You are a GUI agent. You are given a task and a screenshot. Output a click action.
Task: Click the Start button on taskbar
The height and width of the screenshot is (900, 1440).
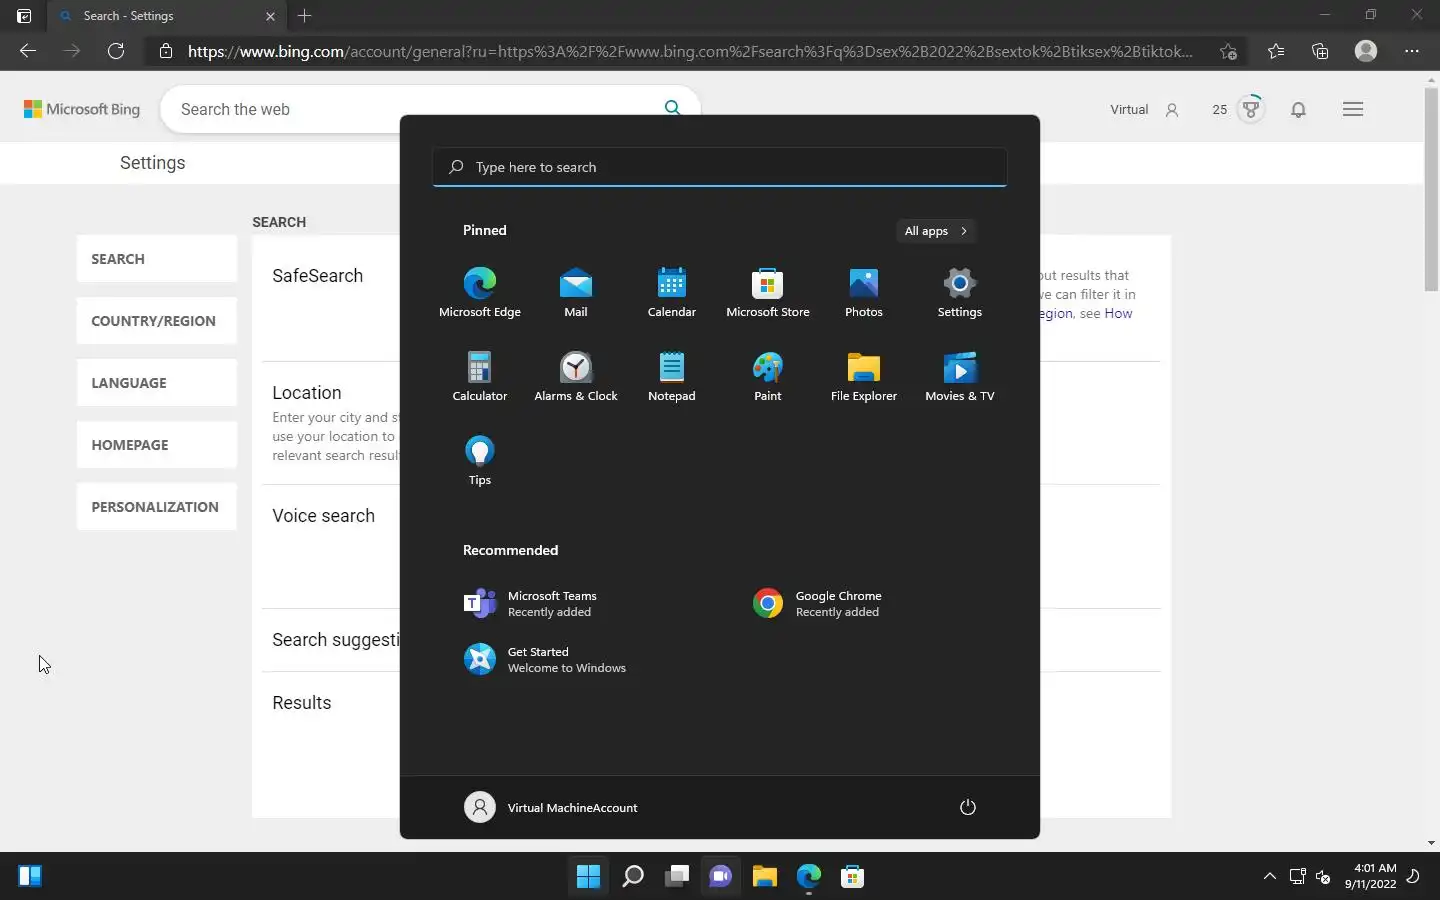[x=588, y=877]
